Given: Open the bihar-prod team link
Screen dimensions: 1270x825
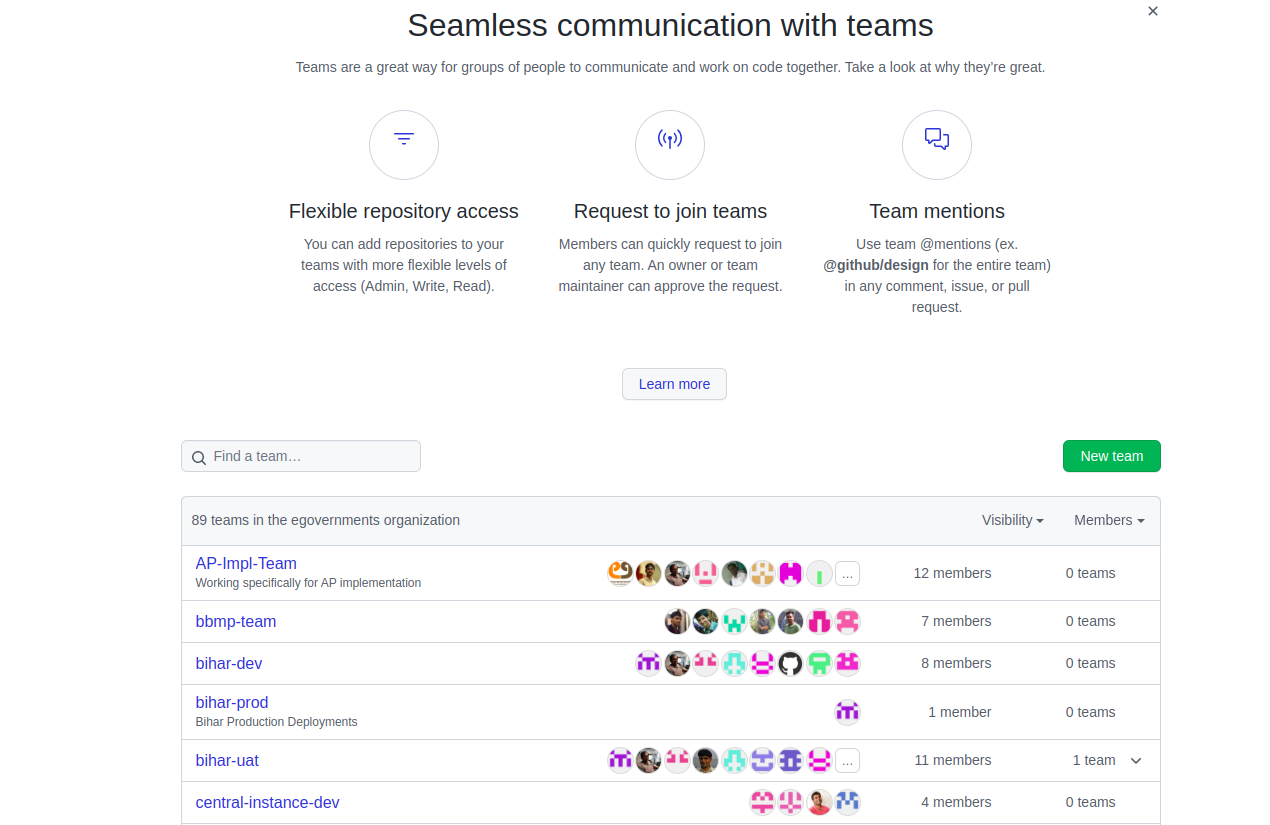Looking at the screenshot, I should pos(232,702).
